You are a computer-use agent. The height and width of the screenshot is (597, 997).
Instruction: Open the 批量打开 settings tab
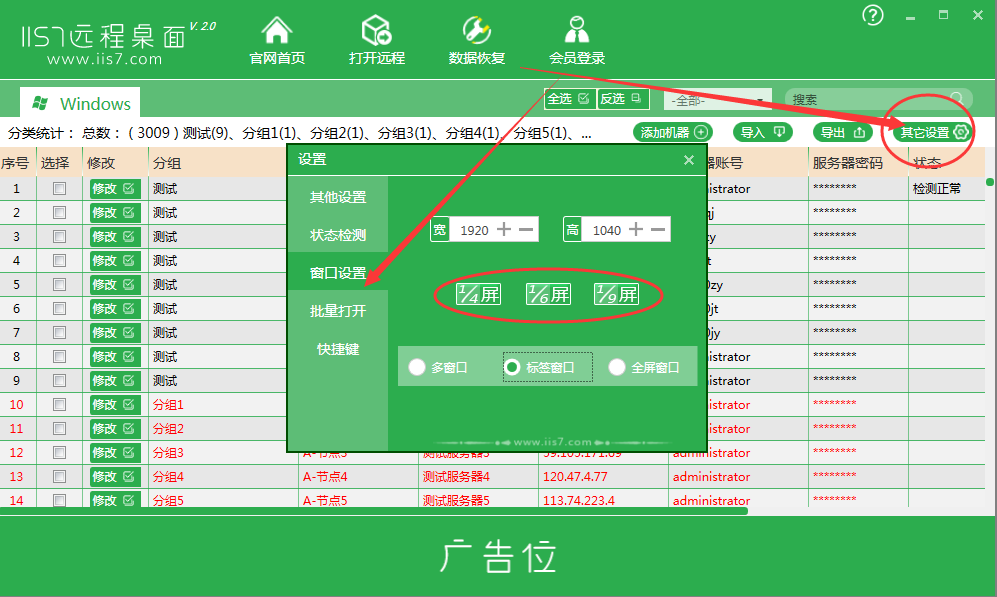(337, 312)
